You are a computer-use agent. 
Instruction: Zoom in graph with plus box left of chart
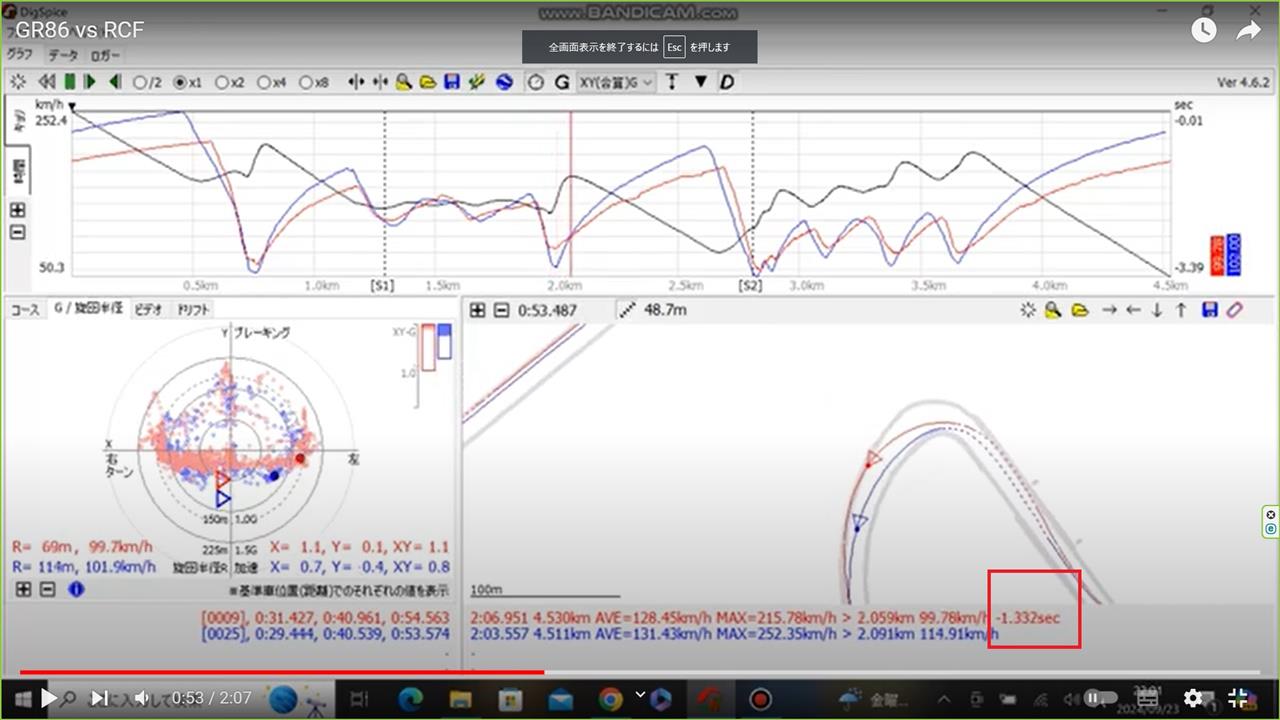[x=17, y=210]
